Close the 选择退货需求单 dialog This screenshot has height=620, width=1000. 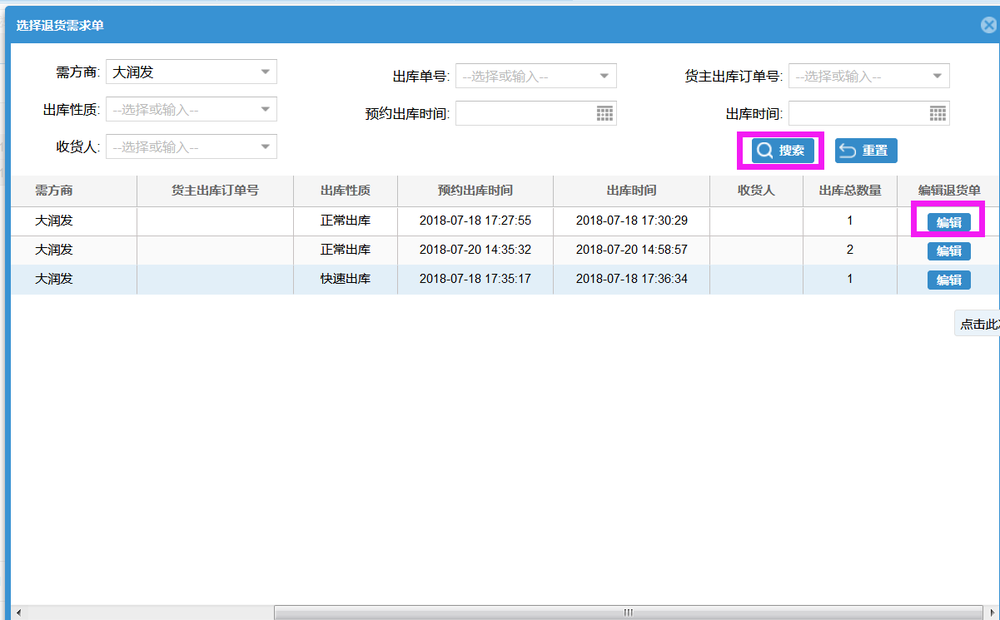click(x=989, y=25)
